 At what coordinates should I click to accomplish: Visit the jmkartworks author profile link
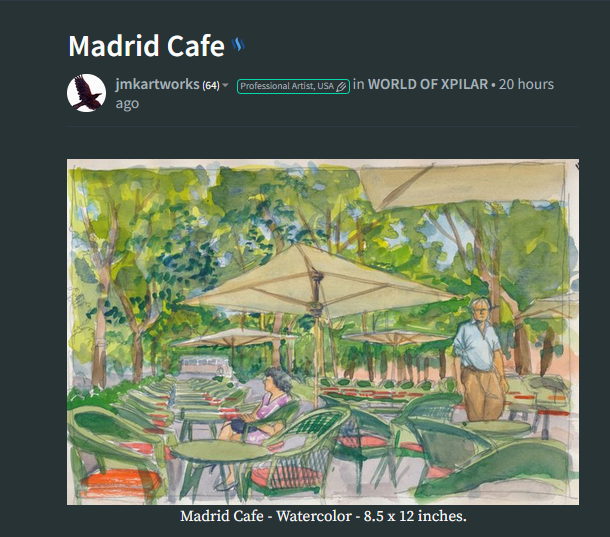point(157,84)
